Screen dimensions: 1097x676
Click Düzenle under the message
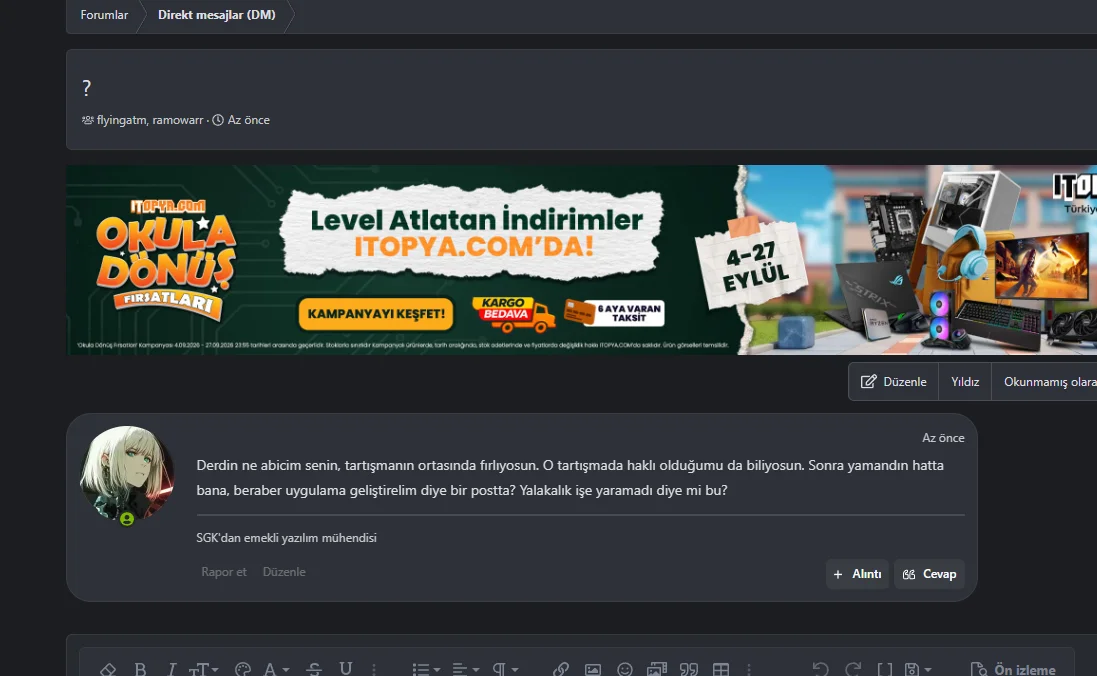pos(284,572)
